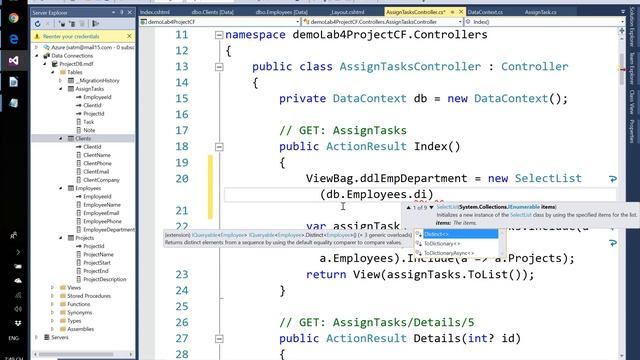
Task: Click the Connect to Database toolbar icon
Action: (62, 24)
